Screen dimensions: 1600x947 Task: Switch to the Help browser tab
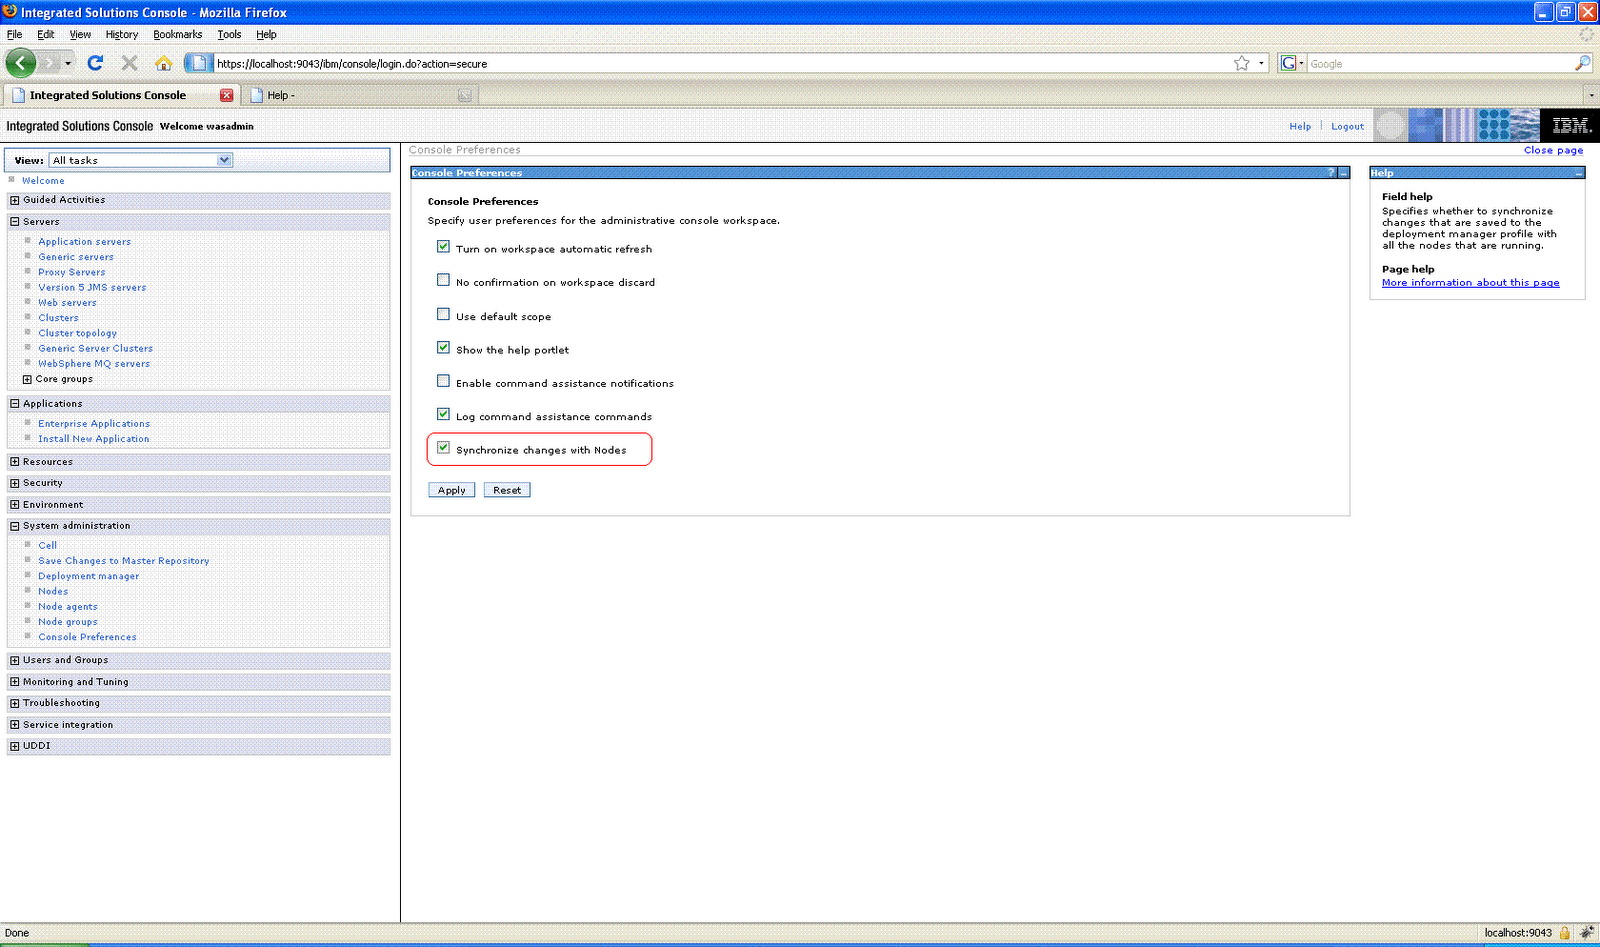[x=360, y=95]
